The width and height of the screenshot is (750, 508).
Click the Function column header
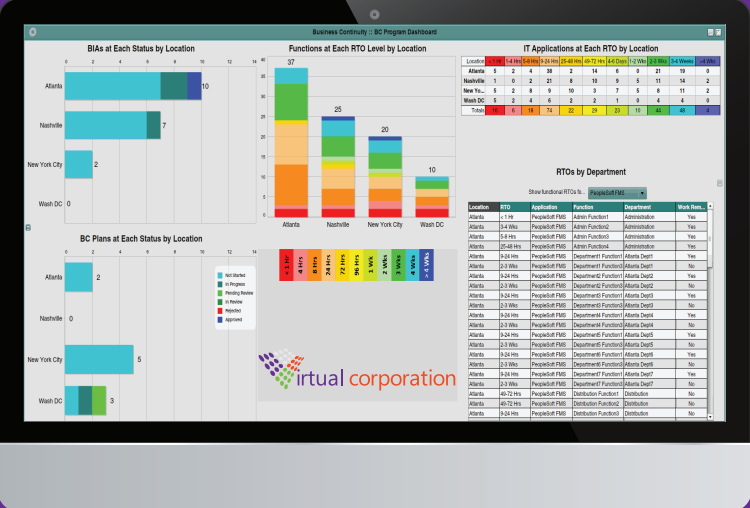pos(596,207)
